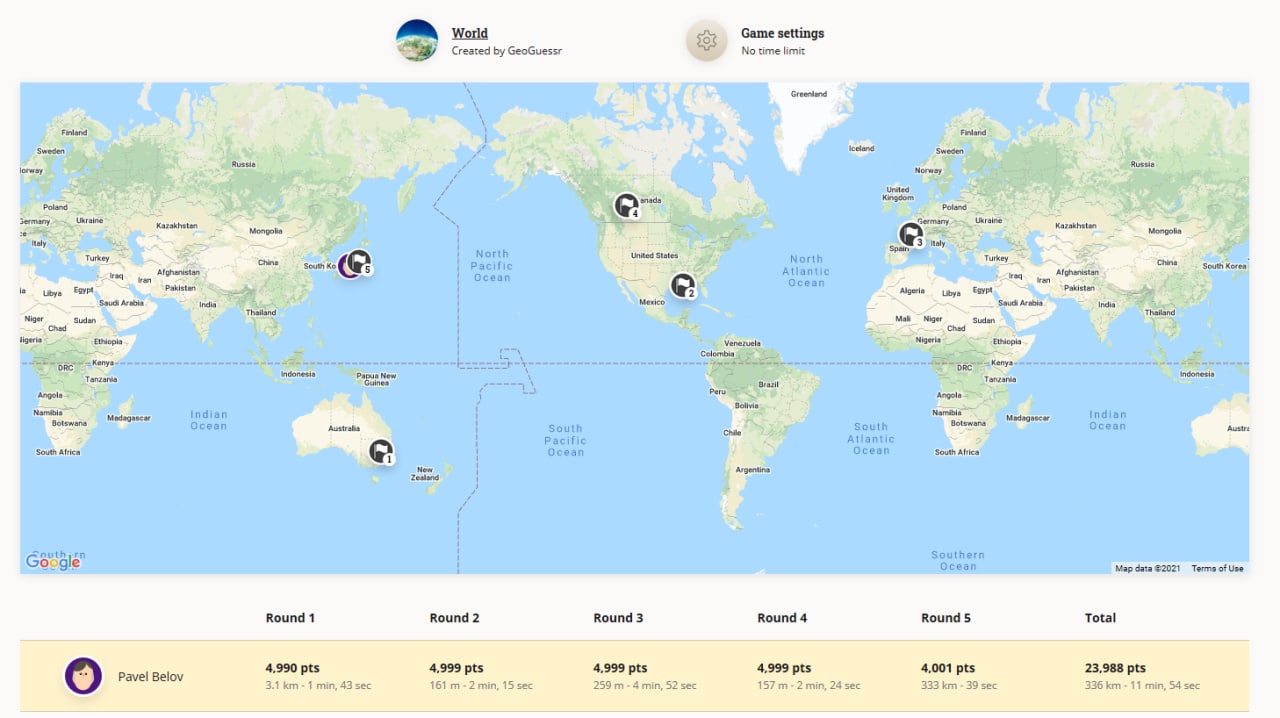This screenshot has width=1280, height=718.
Task: Click the 4,001 pts round 5 score
Action: coord(949,668)
